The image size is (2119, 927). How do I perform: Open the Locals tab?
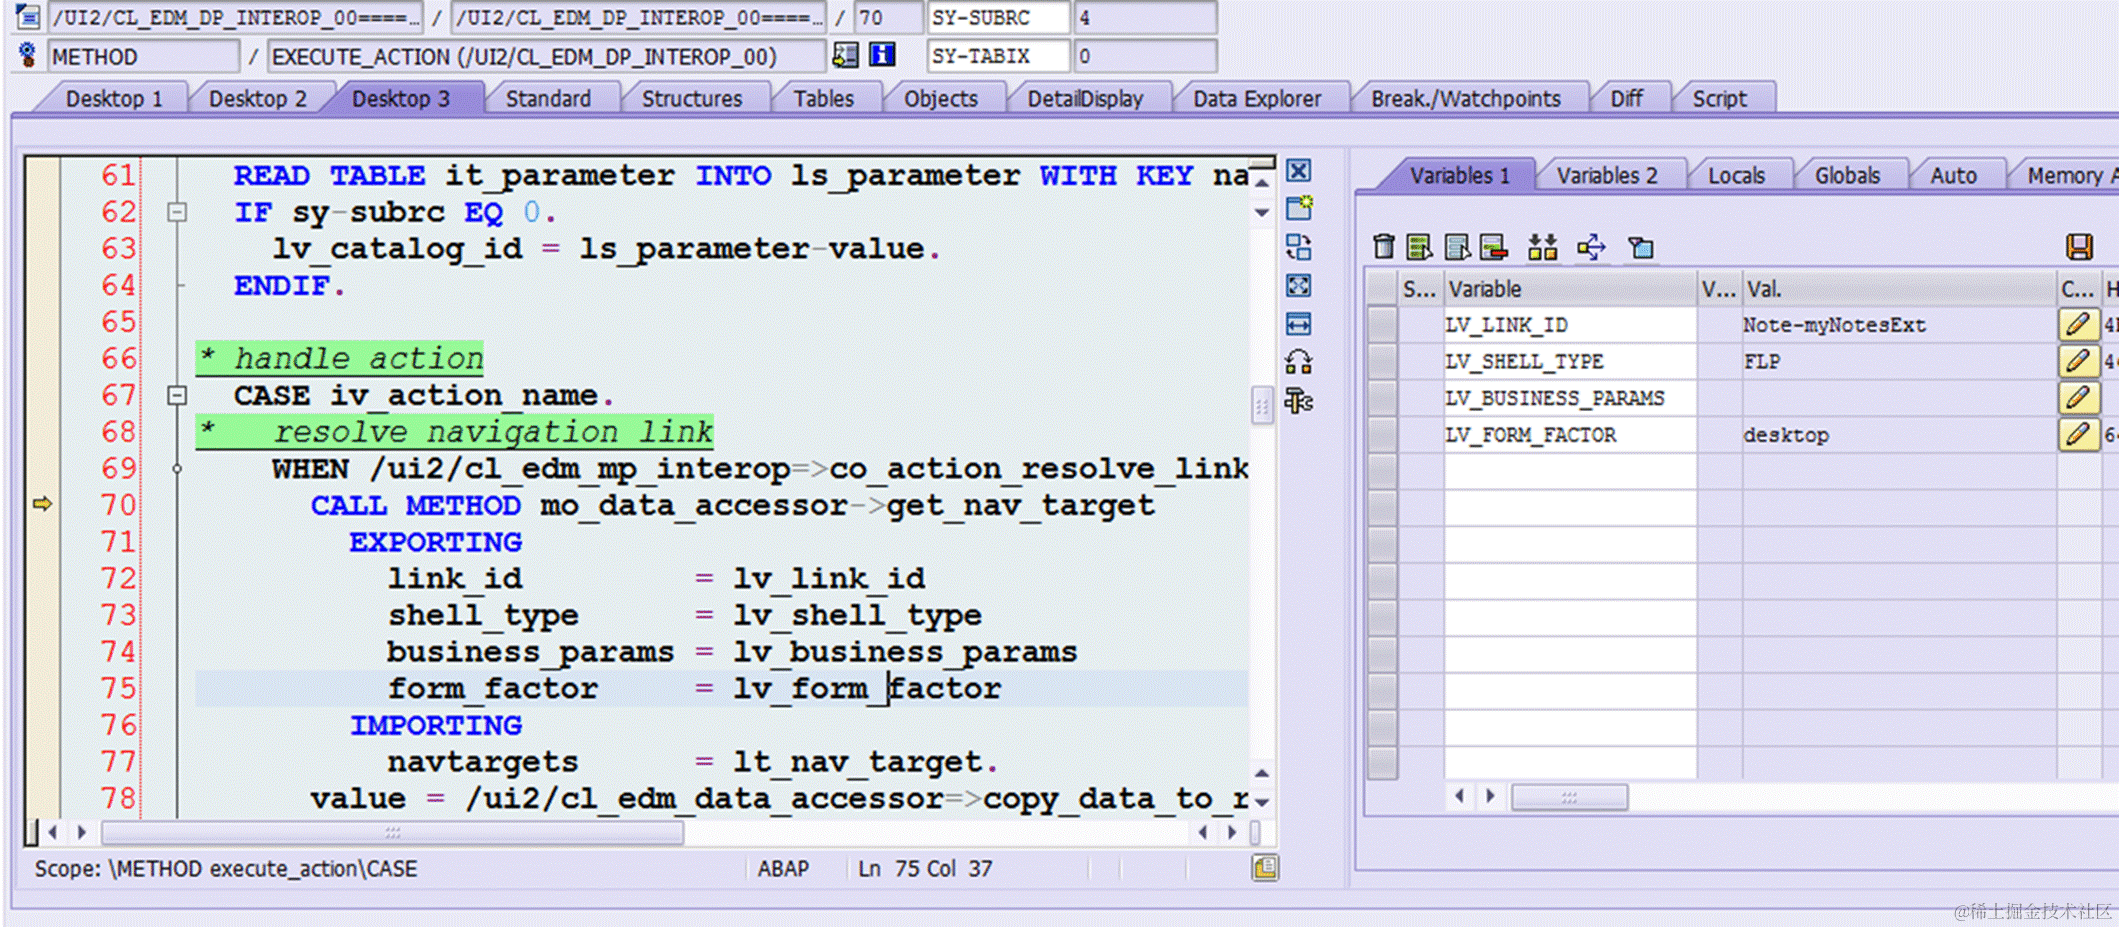point(1736,176)
